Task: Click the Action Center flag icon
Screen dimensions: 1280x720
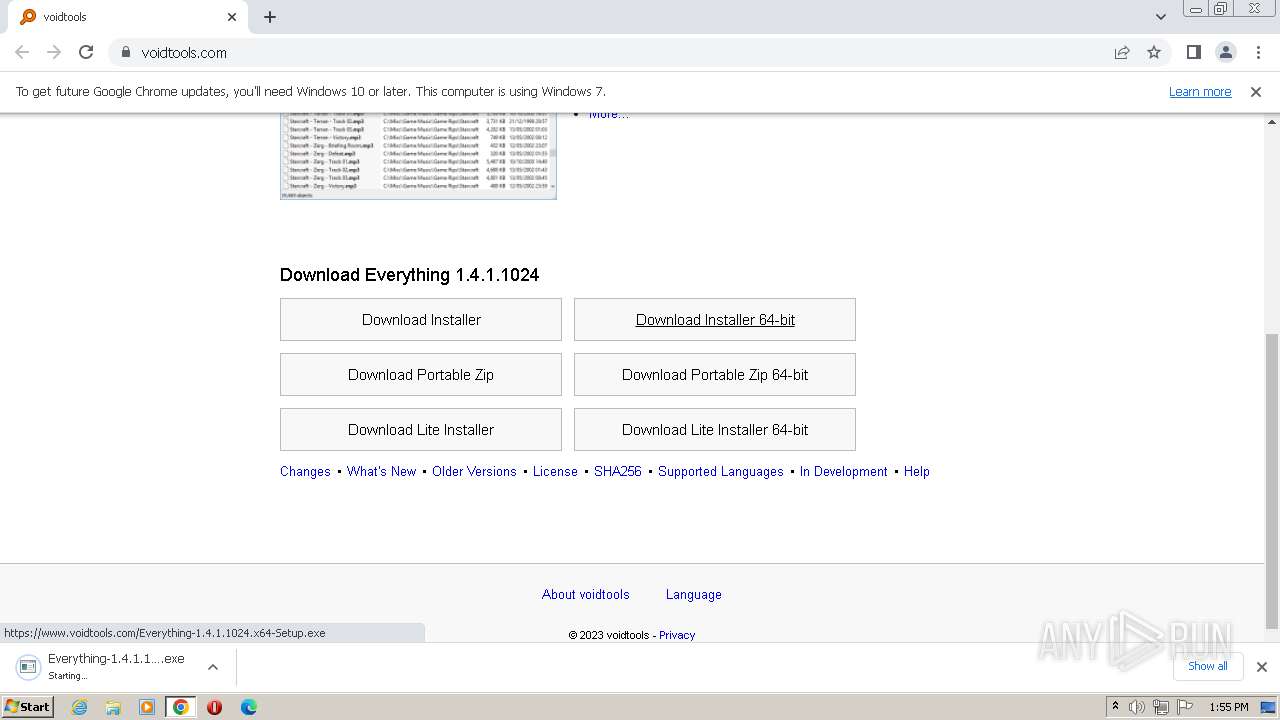Action: pos(1185,707)
